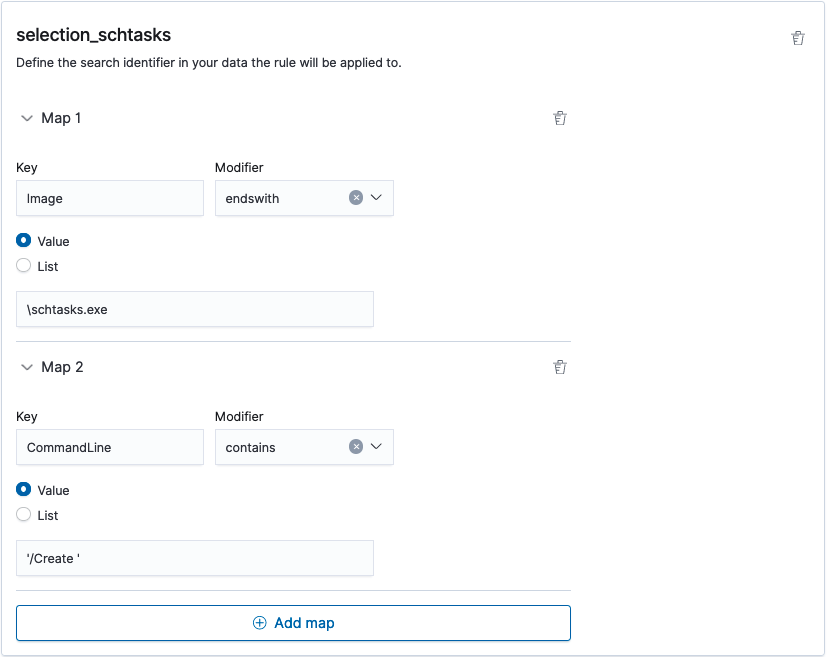Edit the Key field containing CommandLine
The height and width of the screenshot is (657, 828).
pos(109,447)
